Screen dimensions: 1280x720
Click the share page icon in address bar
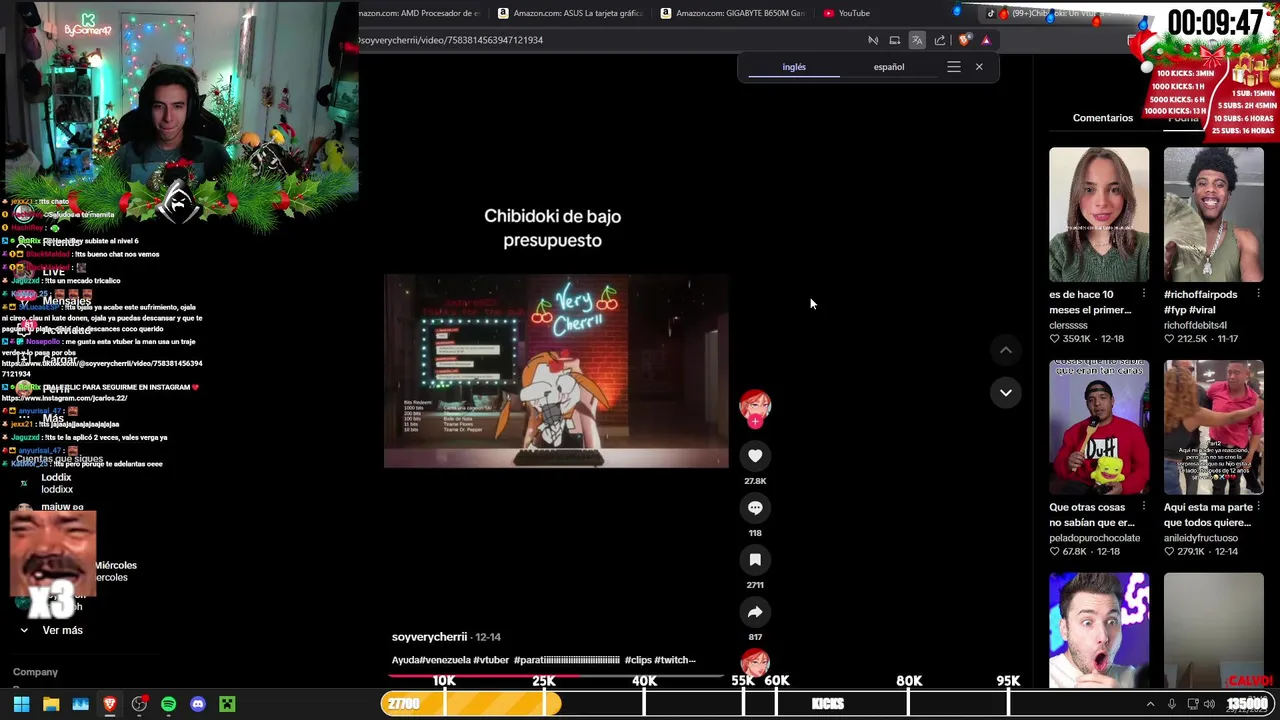(940, 40)
